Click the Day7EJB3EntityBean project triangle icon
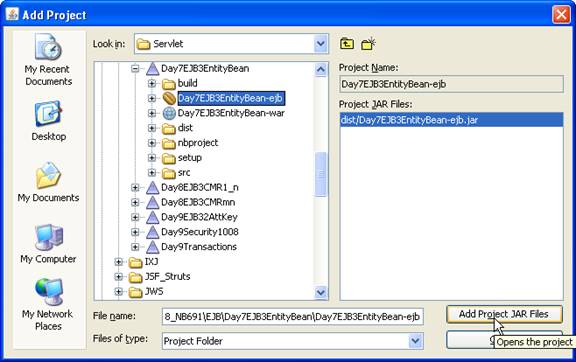 tap(152, 69)
